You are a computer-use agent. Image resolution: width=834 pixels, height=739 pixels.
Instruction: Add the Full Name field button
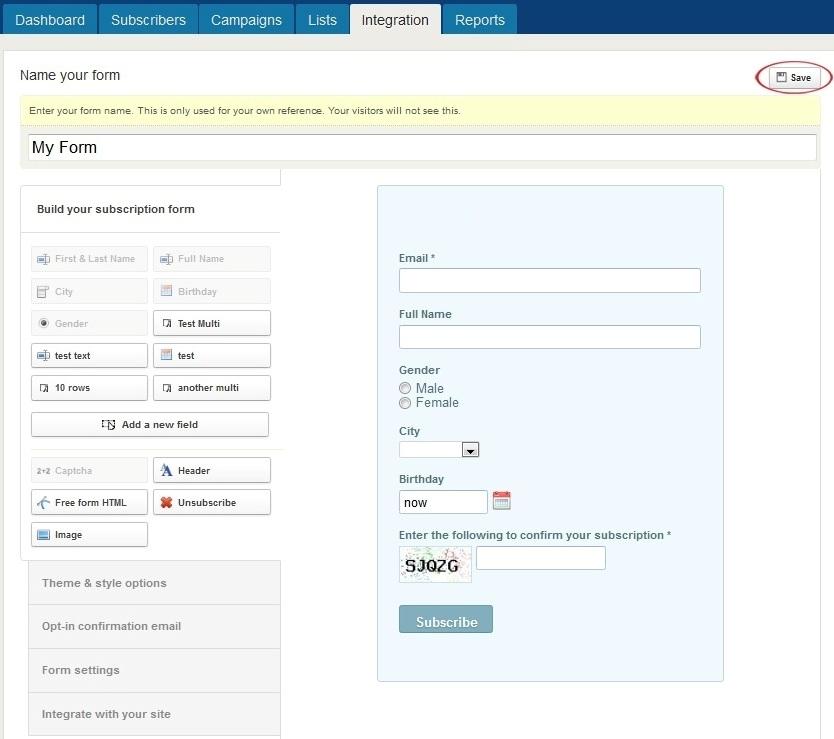pyautogui.click(x=212, y=259)
